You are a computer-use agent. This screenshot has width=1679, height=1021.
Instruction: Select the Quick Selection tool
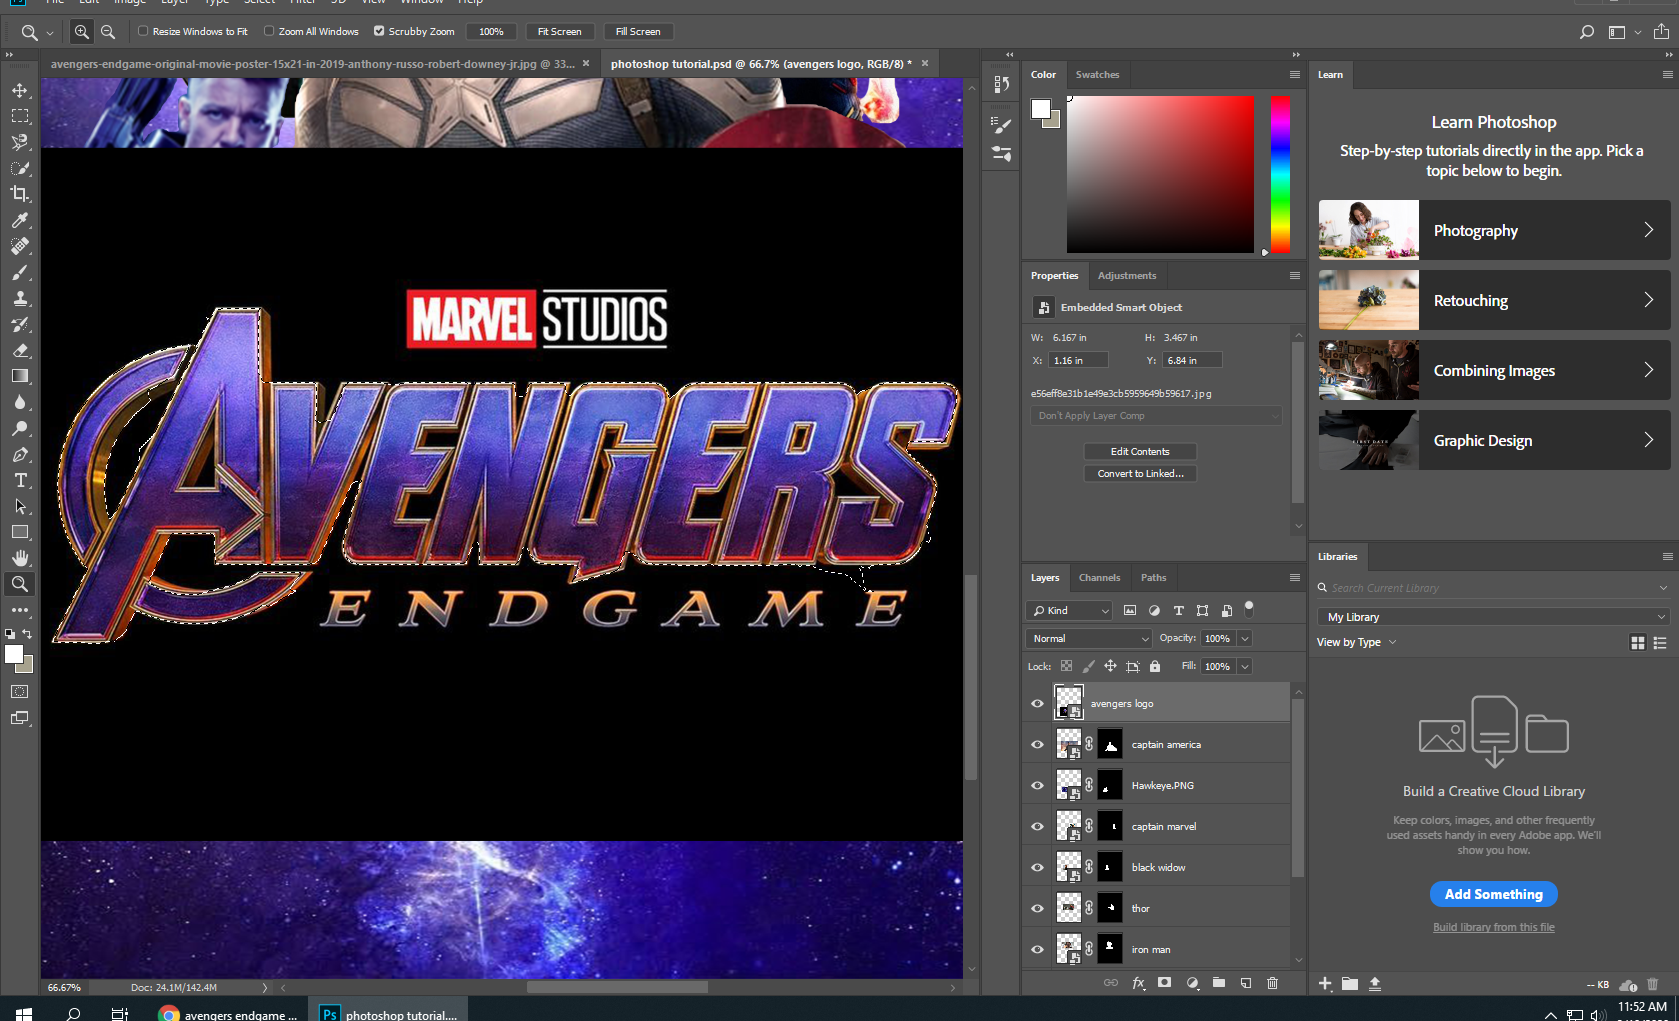tap(20, 168)
